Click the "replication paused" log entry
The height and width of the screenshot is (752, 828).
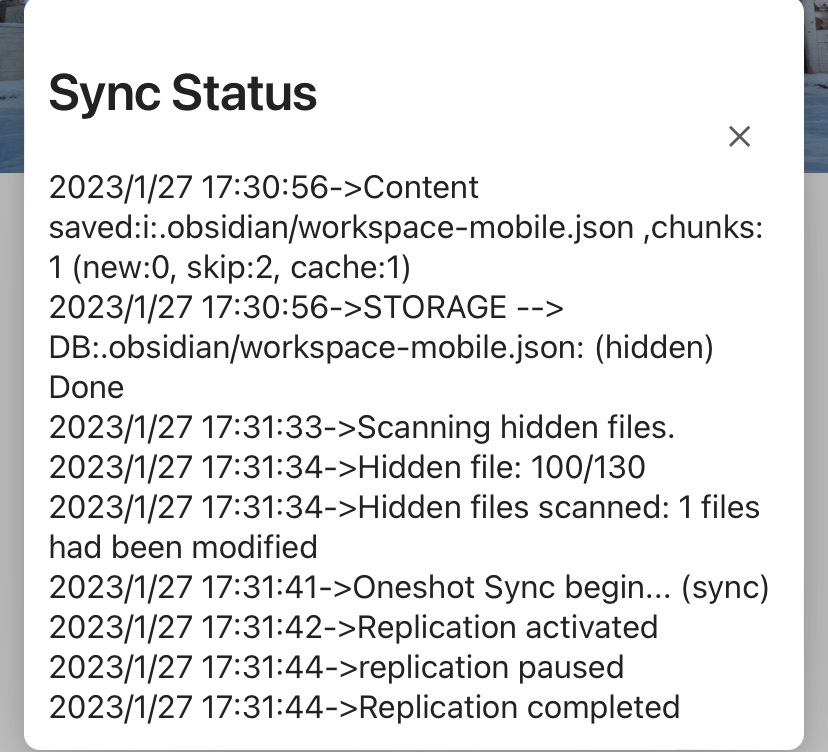335,667
